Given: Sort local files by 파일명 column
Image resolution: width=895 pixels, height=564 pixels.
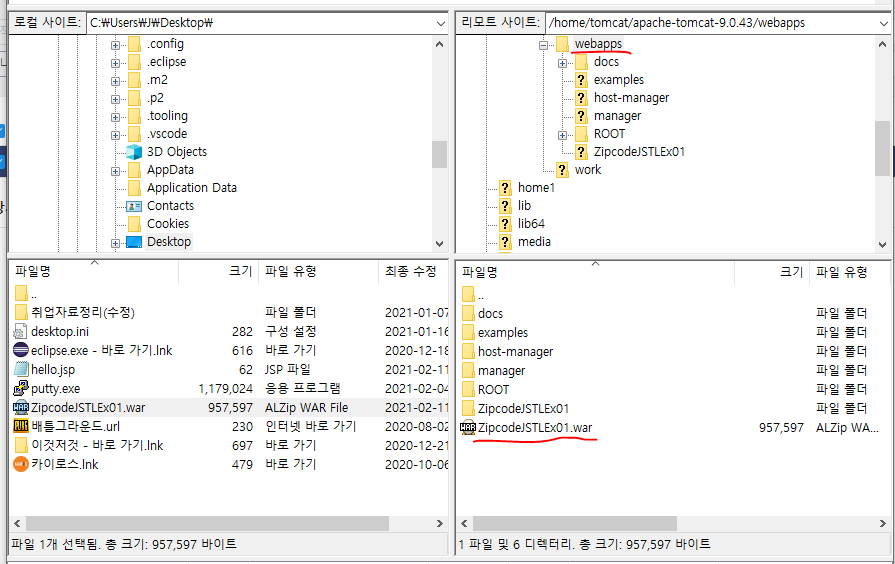Looking at the screenshot, I should click(x=95, y=272).
